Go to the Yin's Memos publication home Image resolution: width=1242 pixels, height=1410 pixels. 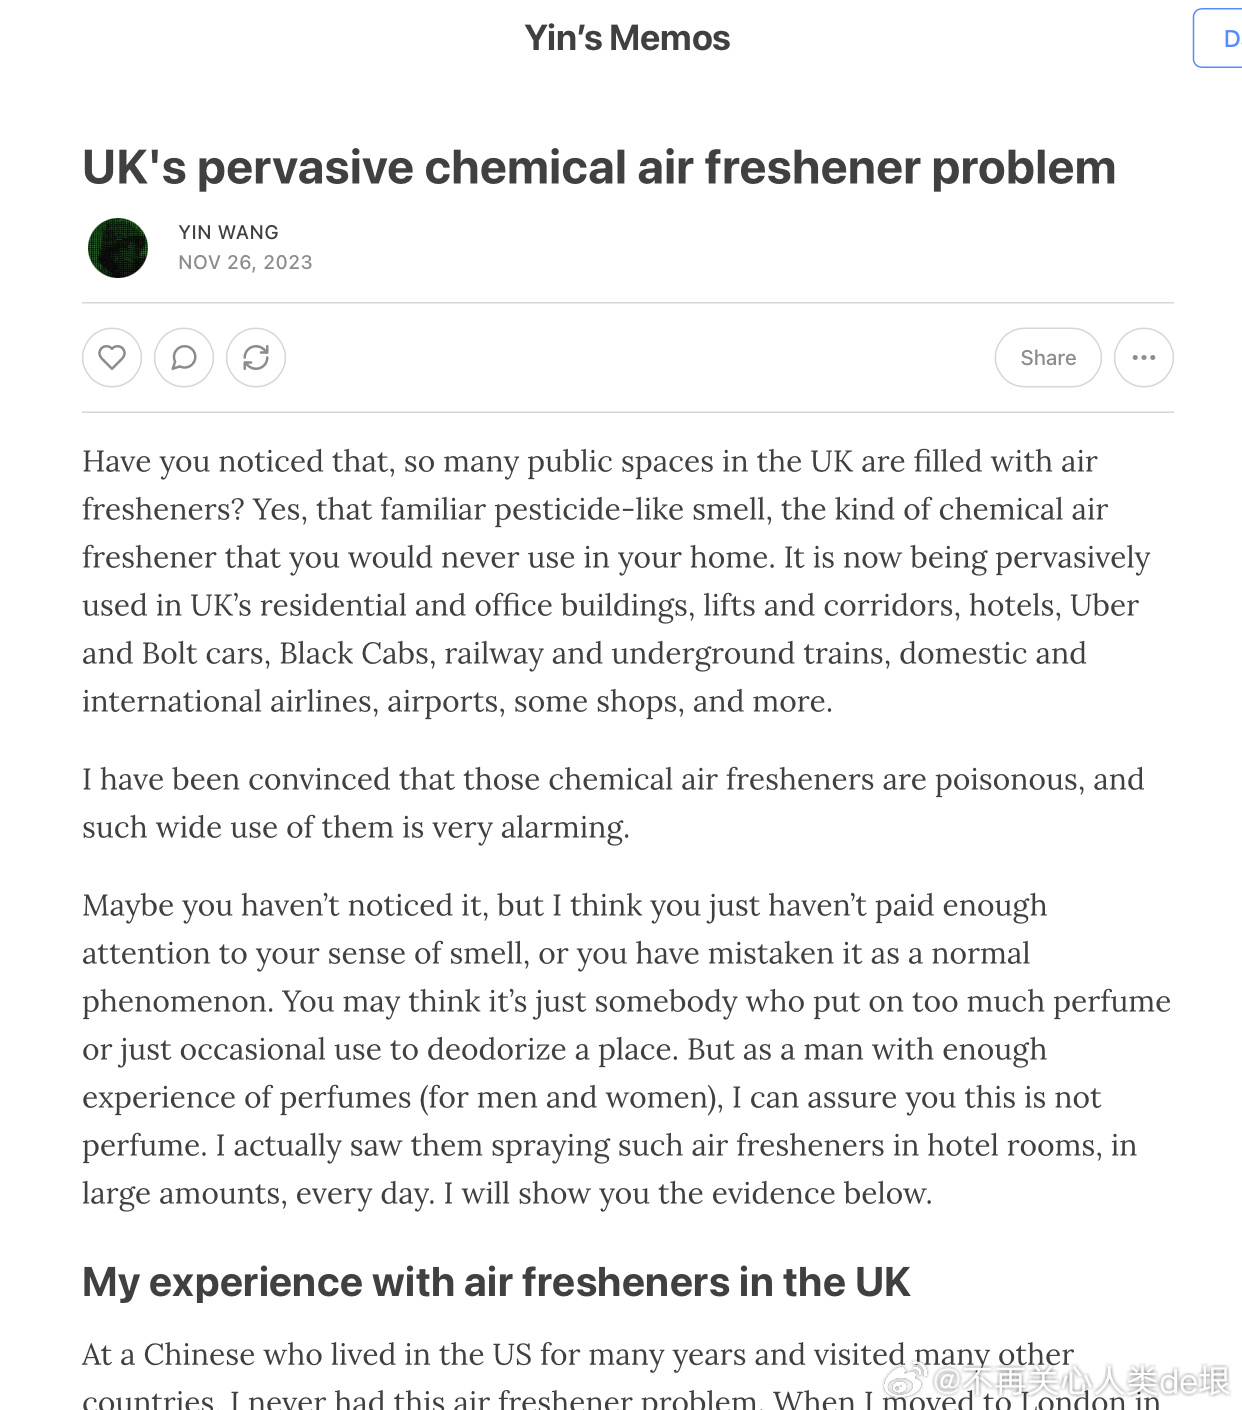click(627, 38)
